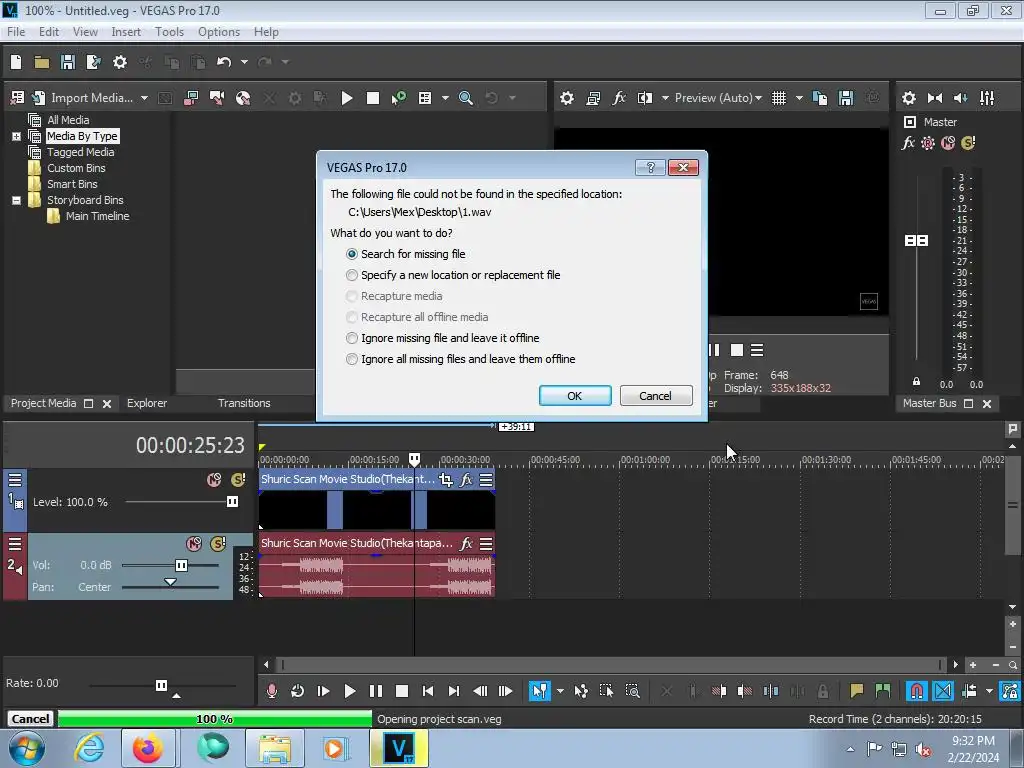Open Event FX on the audio event
The image size is (1024, 768).
click(x=466, y=543)
